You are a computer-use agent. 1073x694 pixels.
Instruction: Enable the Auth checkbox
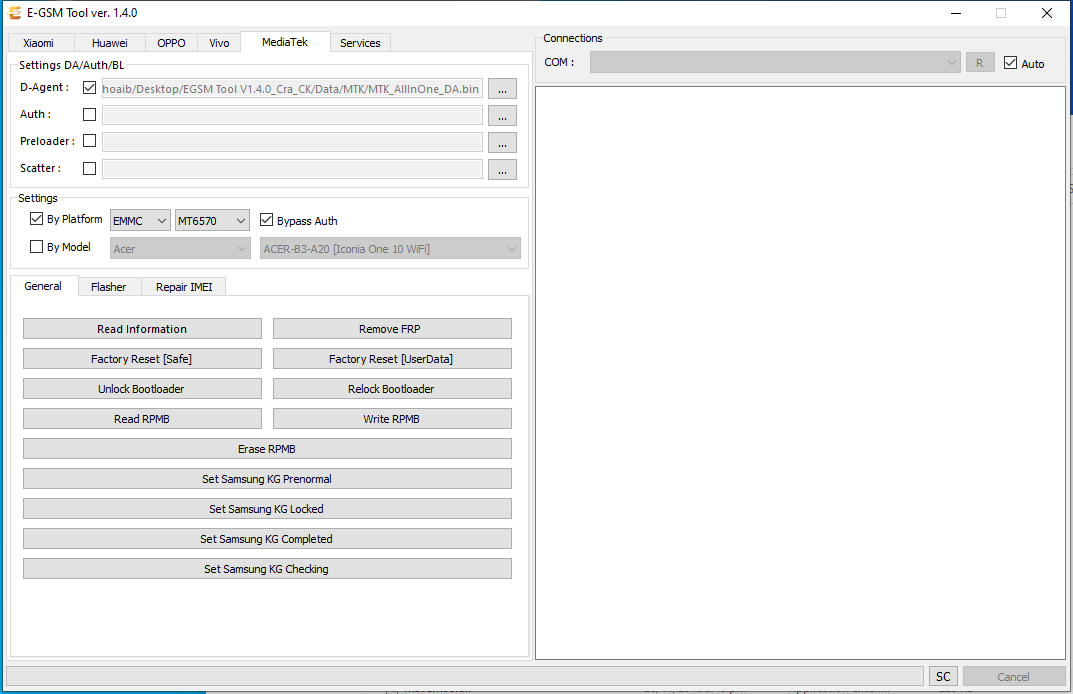tap(89, 114)
